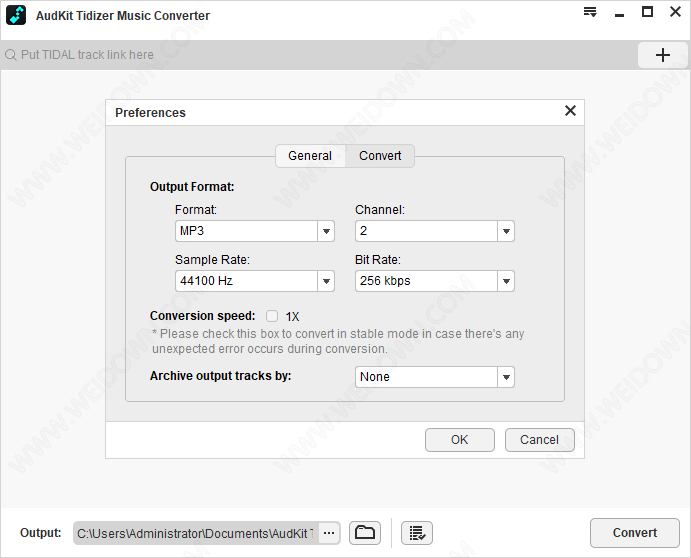This screenshot has width=691, height=558.
Task: Open the output folder icon
Action: (365, 533)
